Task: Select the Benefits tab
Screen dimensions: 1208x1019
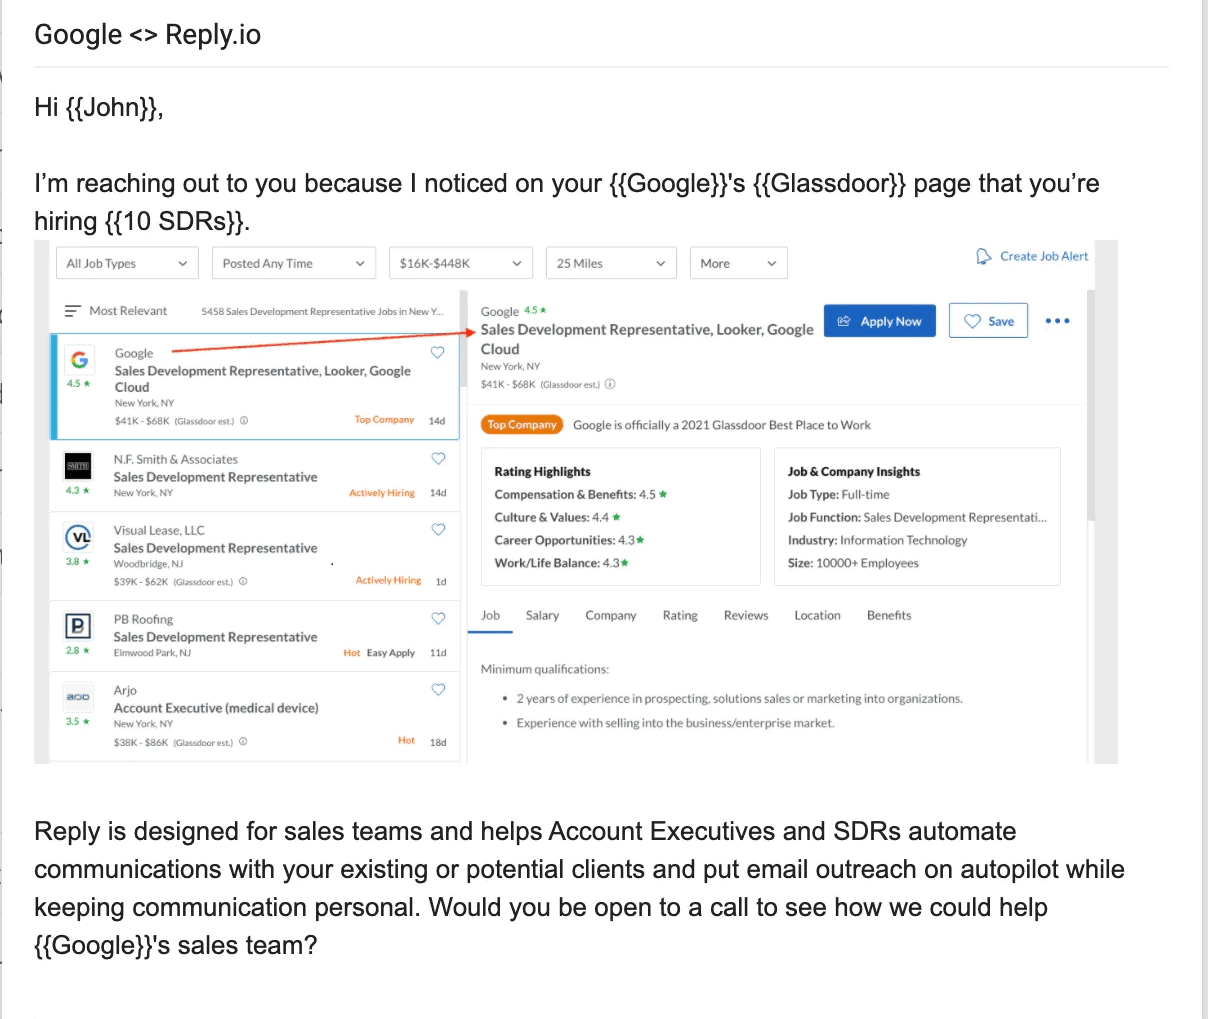Action: tap(889, 615)
